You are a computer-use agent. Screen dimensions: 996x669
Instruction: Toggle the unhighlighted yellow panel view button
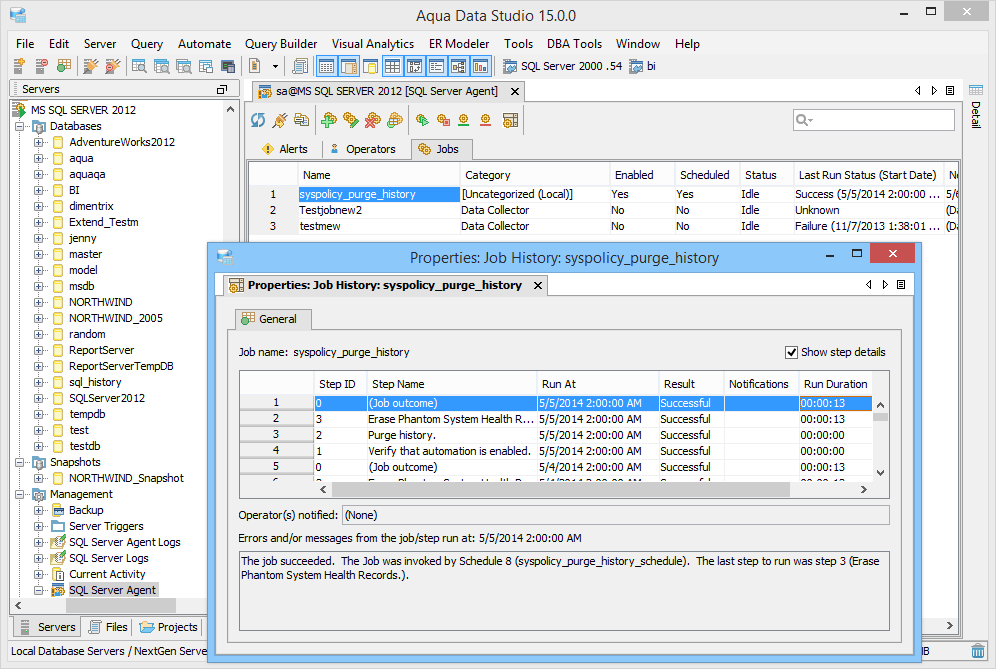(x=370, y=65)
